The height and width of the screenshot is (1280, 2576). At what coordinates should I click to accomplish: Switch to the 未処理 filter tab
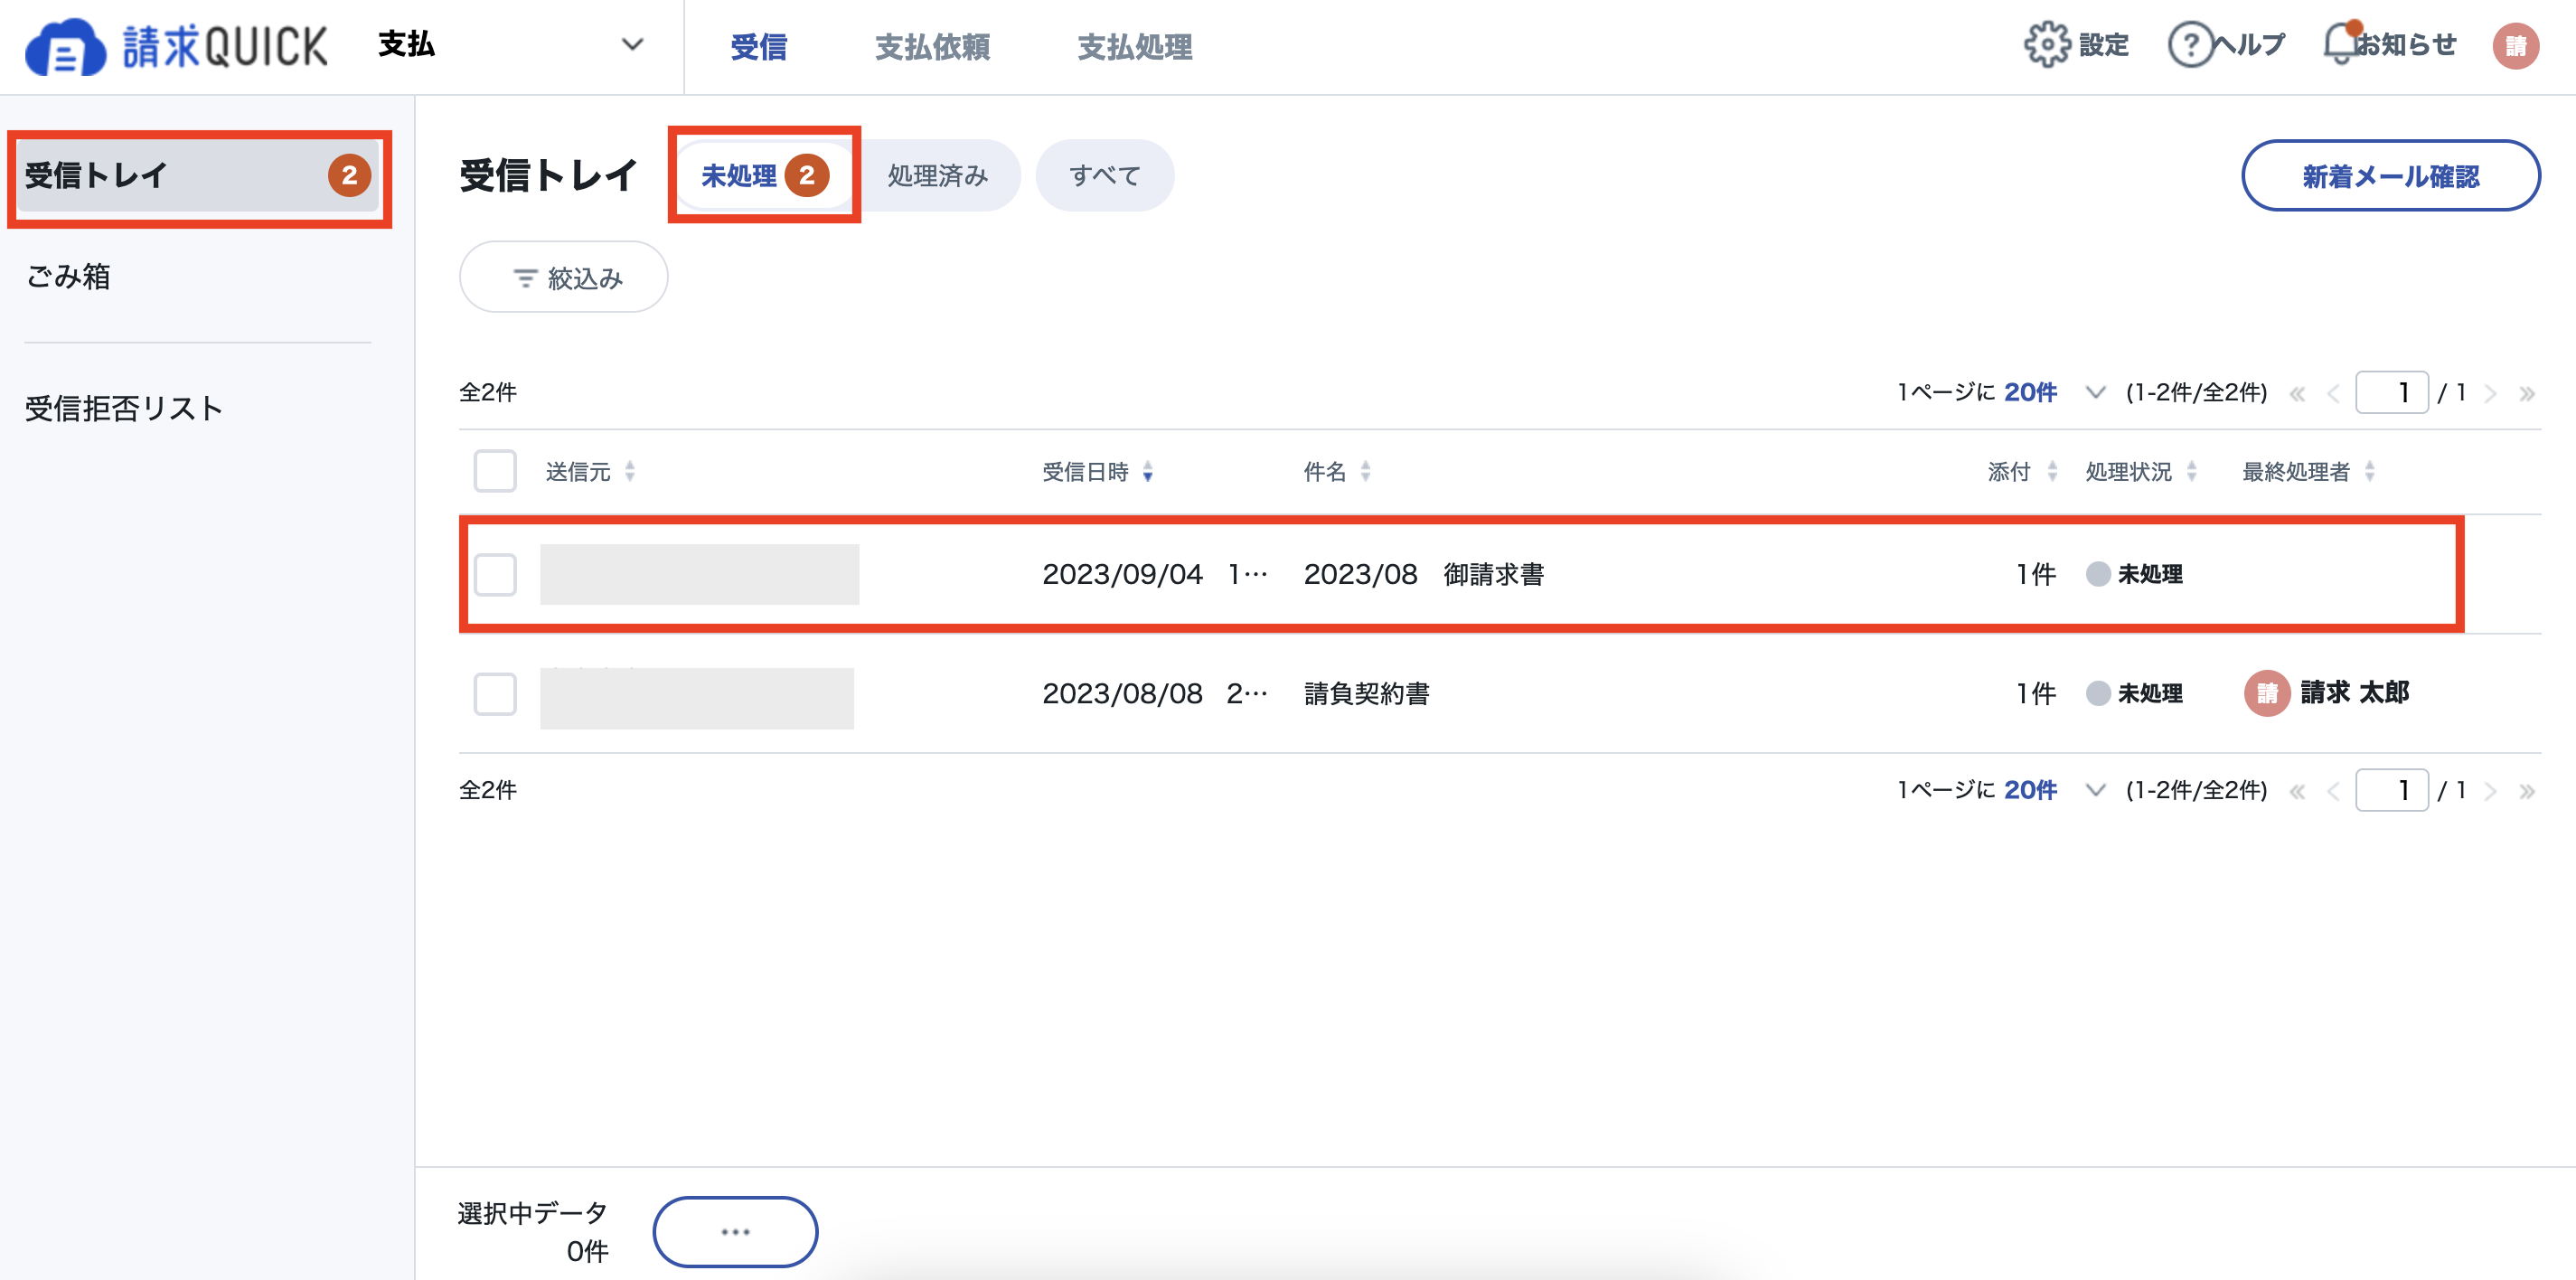(x=764, y=176)
